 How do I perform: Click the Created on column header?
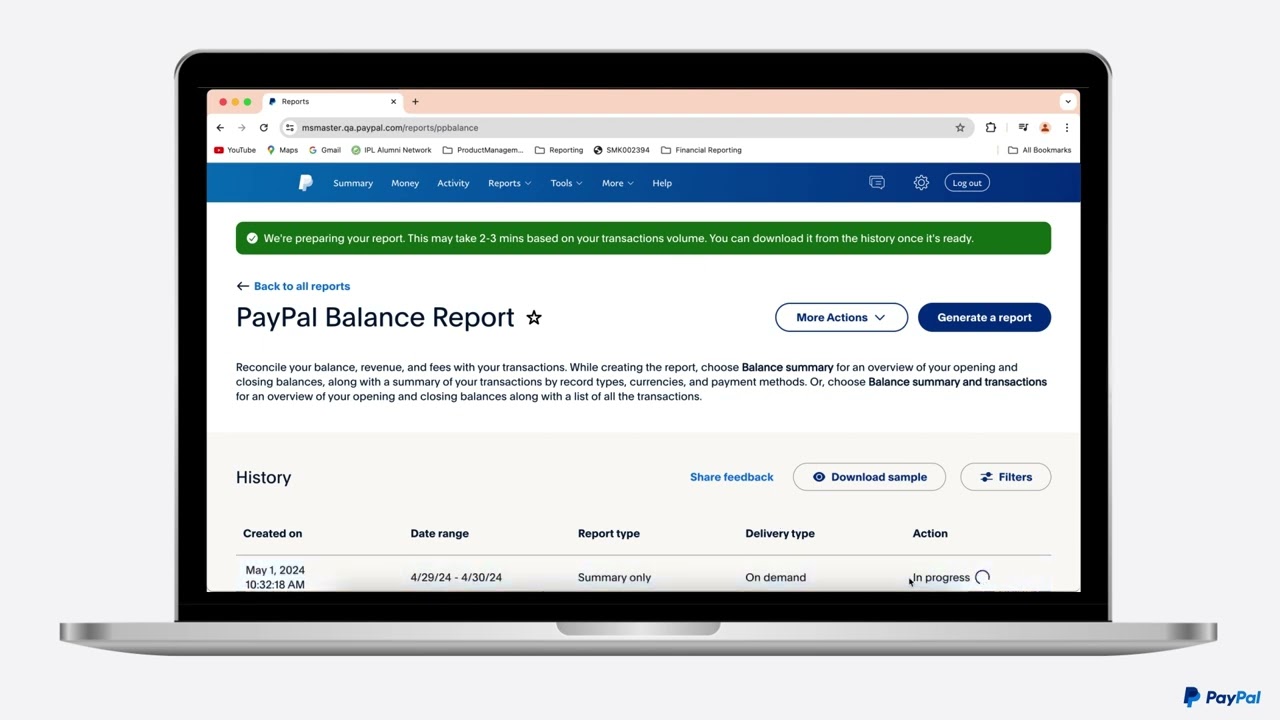pos(272,534)
